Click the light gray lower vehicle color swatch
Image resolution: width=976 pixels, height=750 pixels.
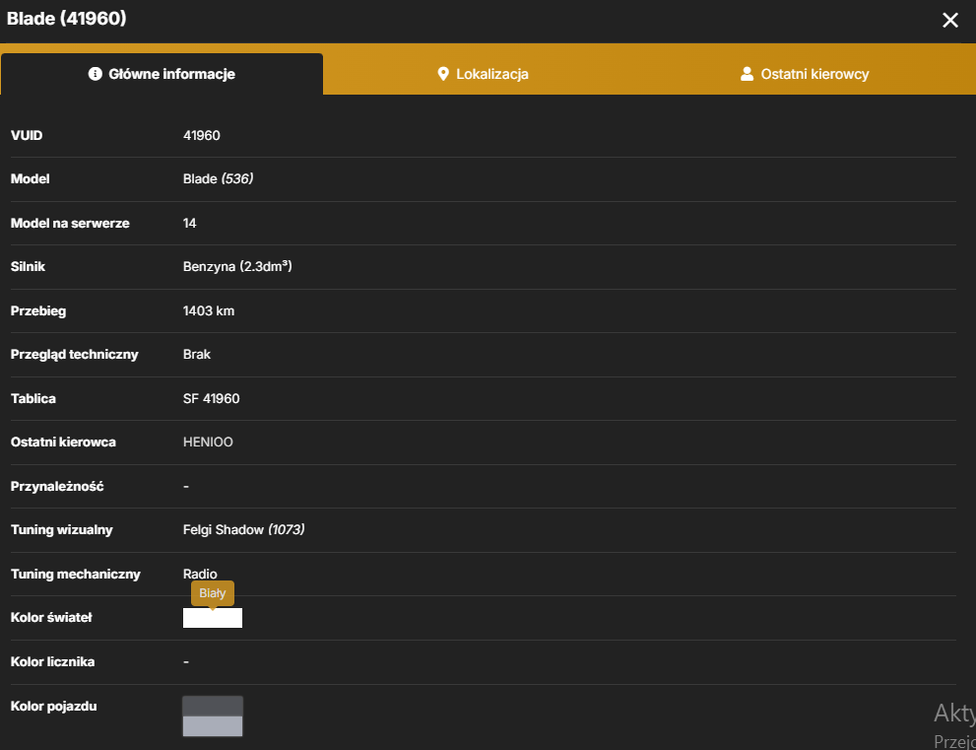point(212,726)
